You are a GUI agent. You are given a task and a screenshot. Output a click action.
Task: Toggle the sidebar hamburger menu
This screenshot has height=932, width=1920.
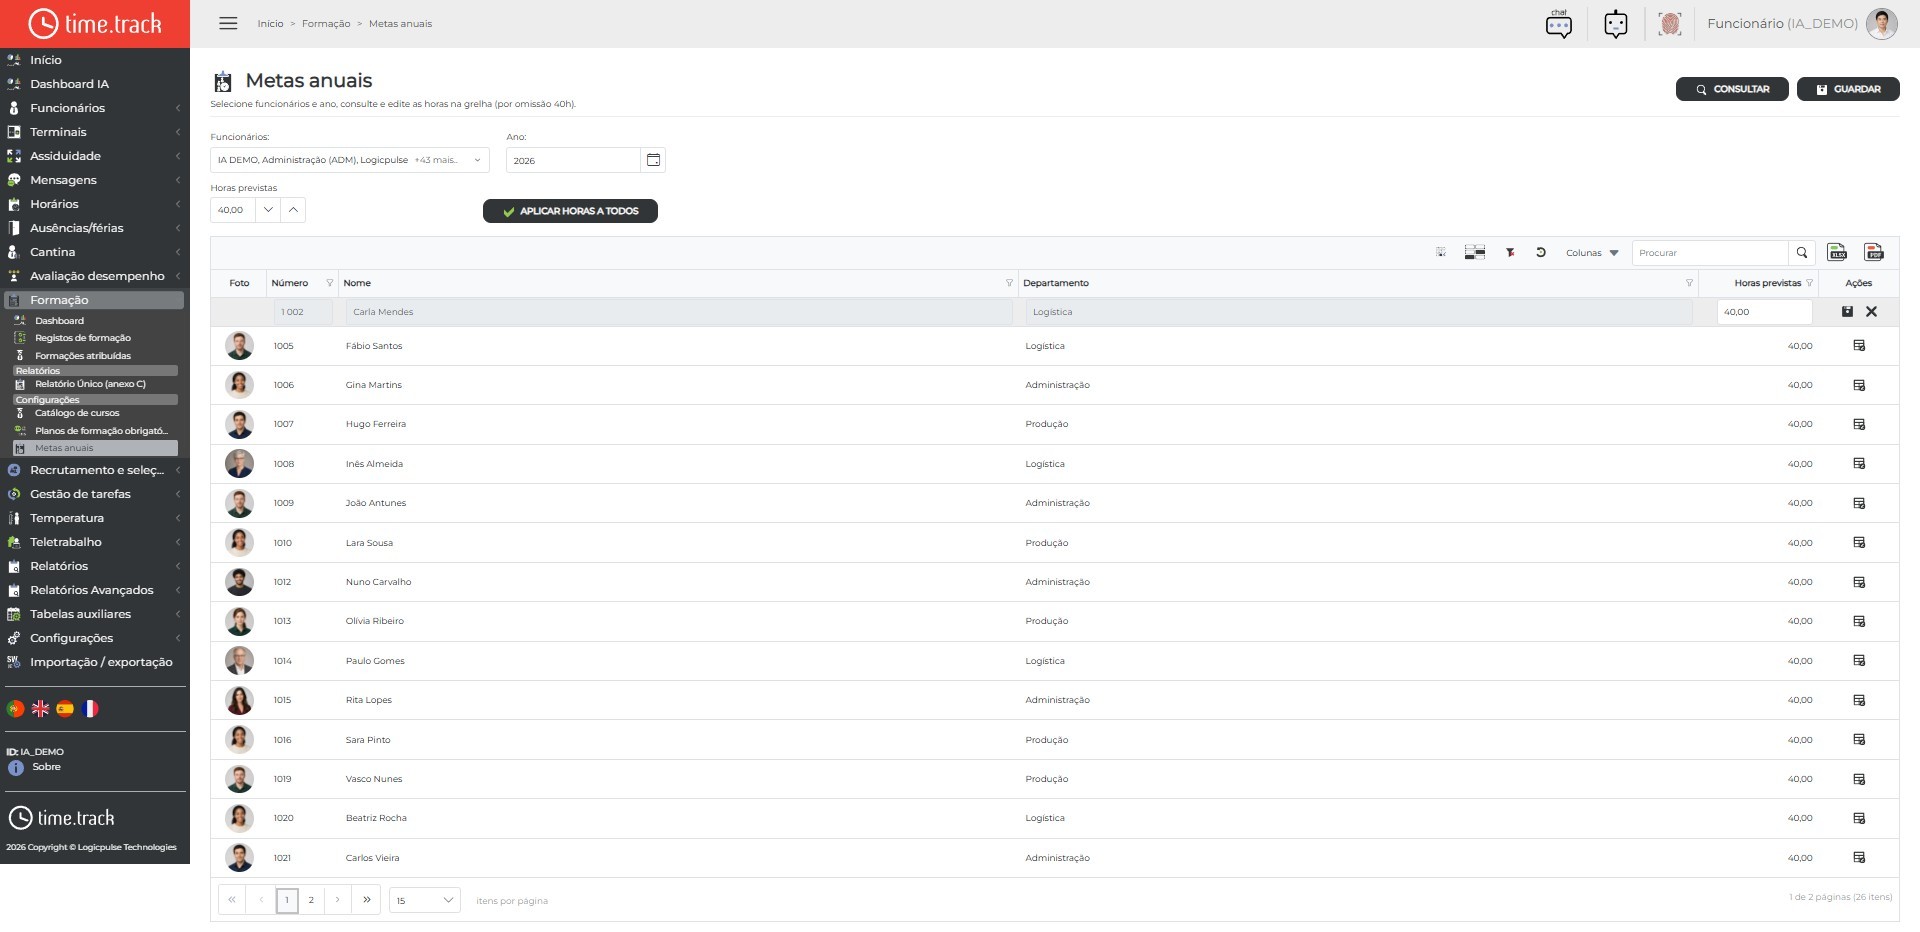(228, 23)
